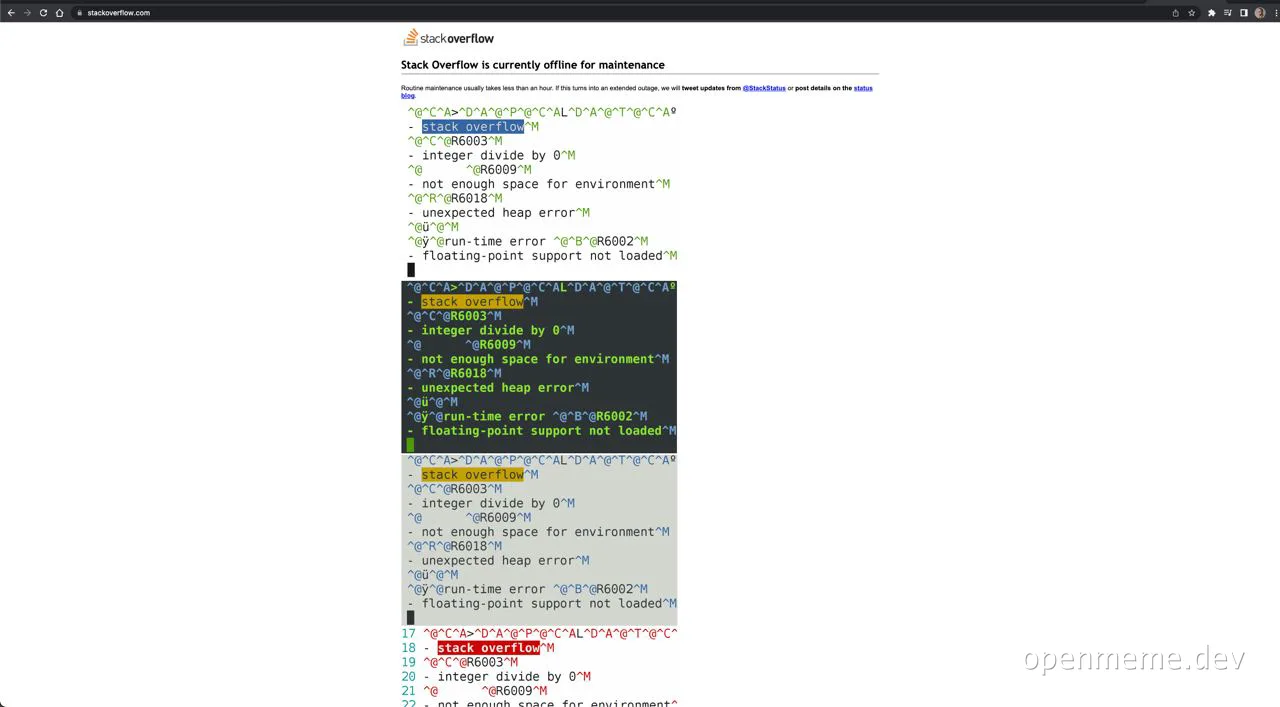The image size is (1280, 707).
Task: Click "unexpected heap error" in the white block
Action: 498,213
